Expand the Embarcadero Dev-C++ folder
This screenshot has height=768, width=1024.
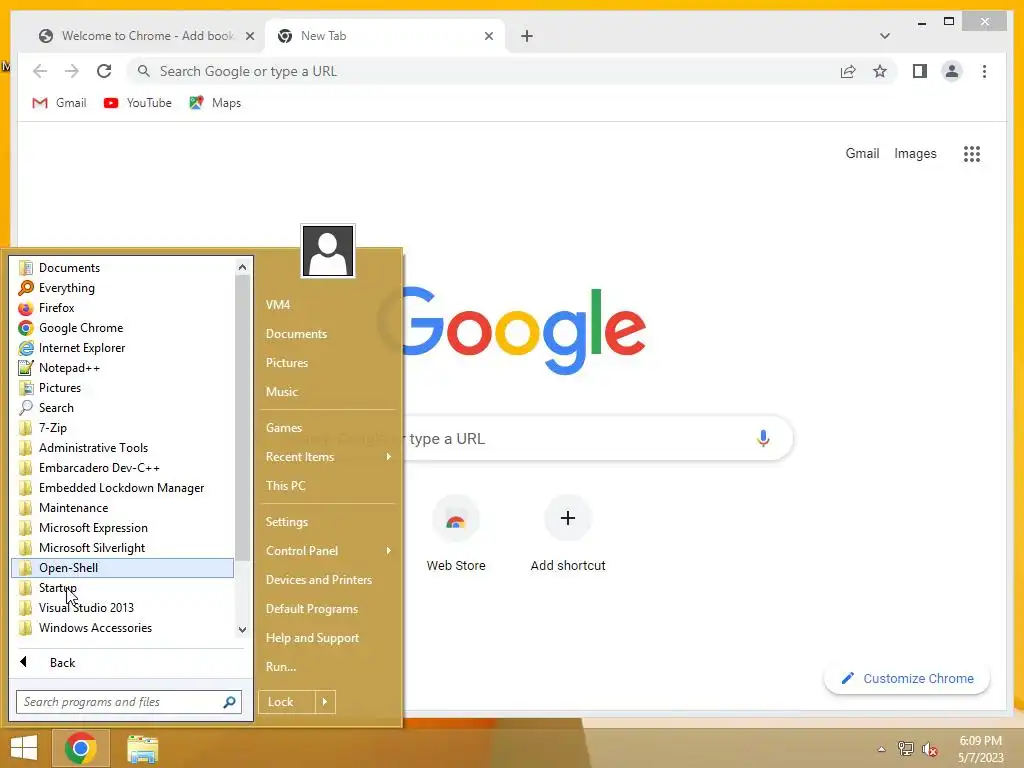click(123, 468)
